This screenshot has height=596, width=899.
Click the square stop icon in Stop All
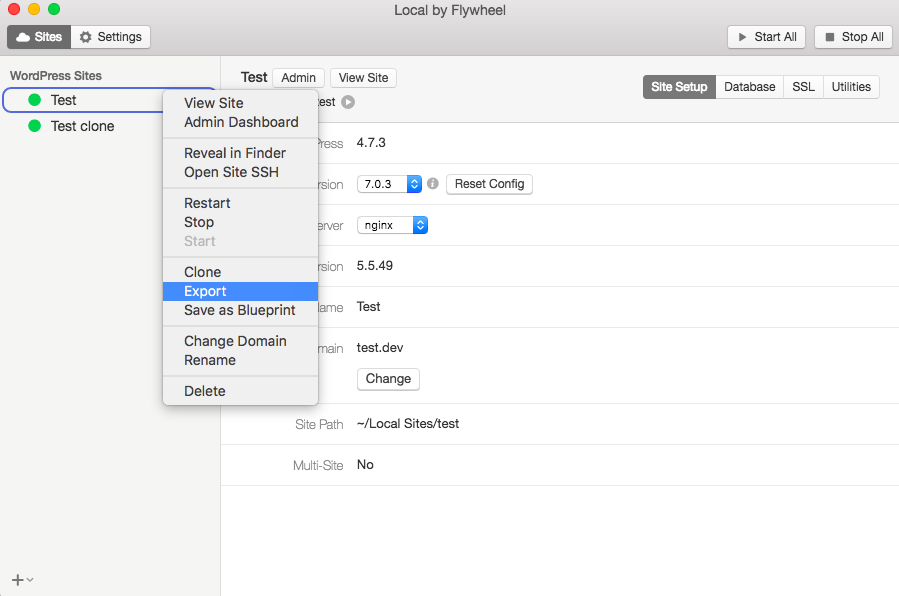(x=830, y=37)
